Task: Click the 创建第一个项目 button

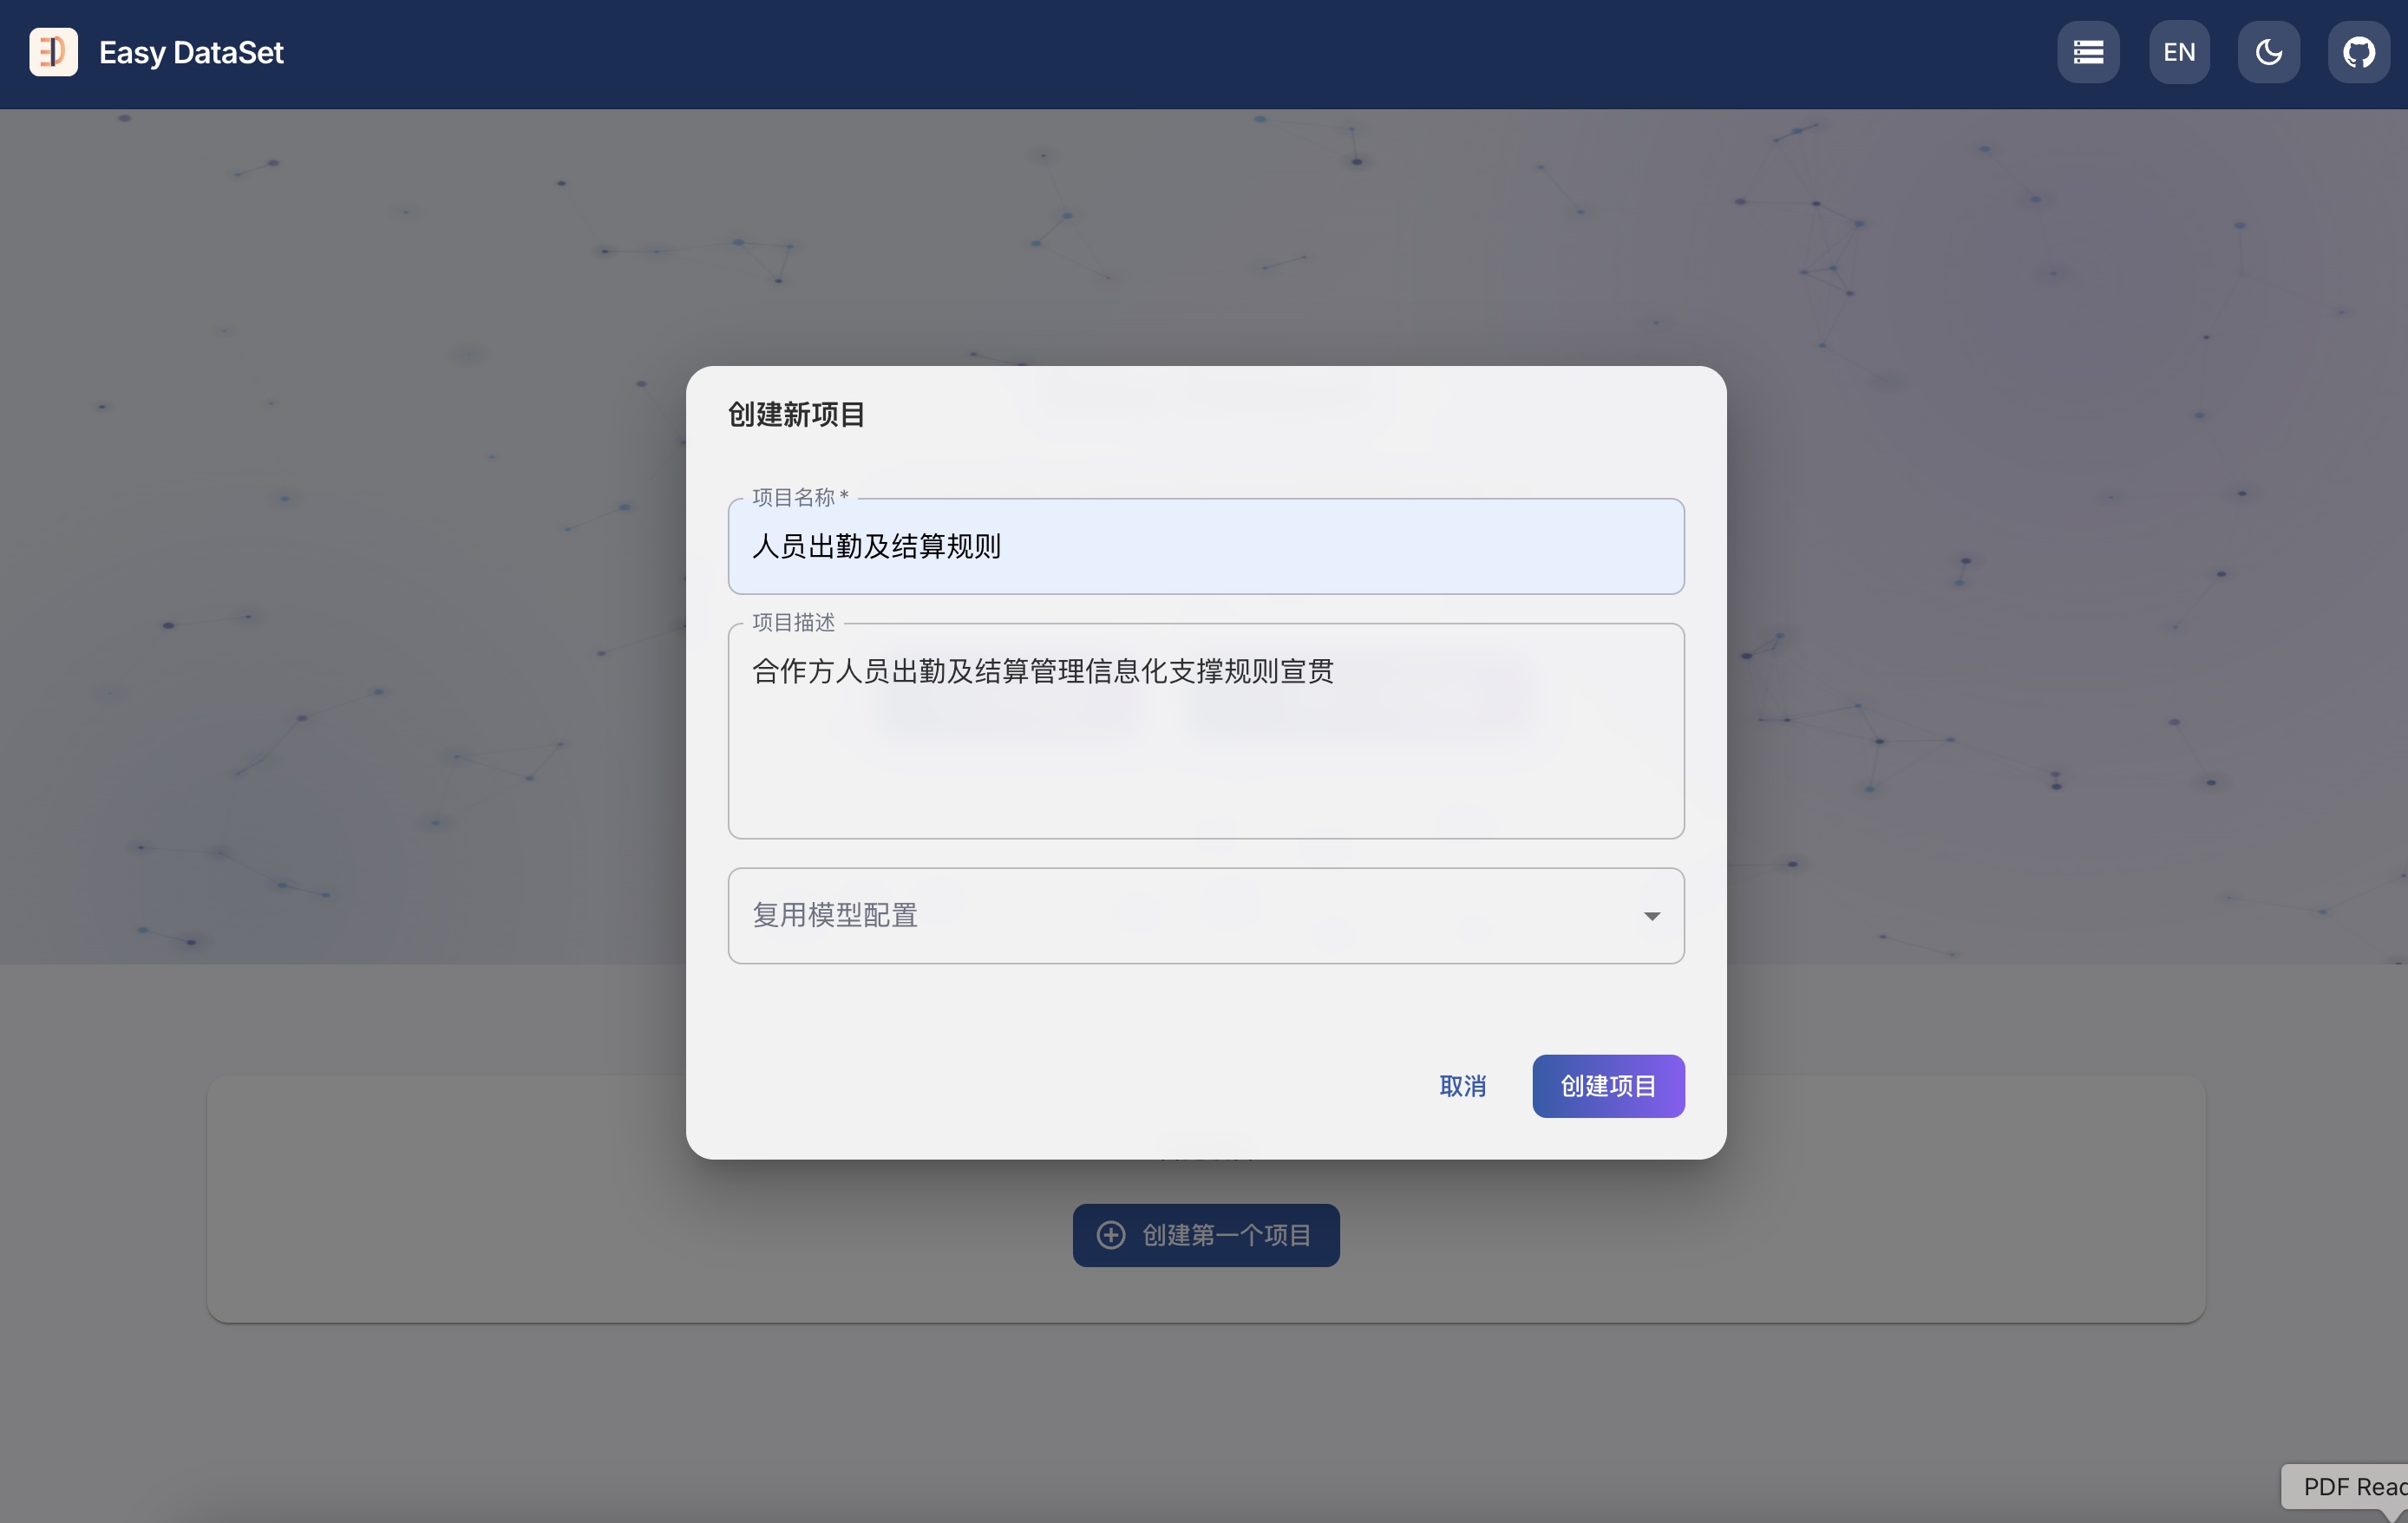Action: click(x=1205, y=1235)
